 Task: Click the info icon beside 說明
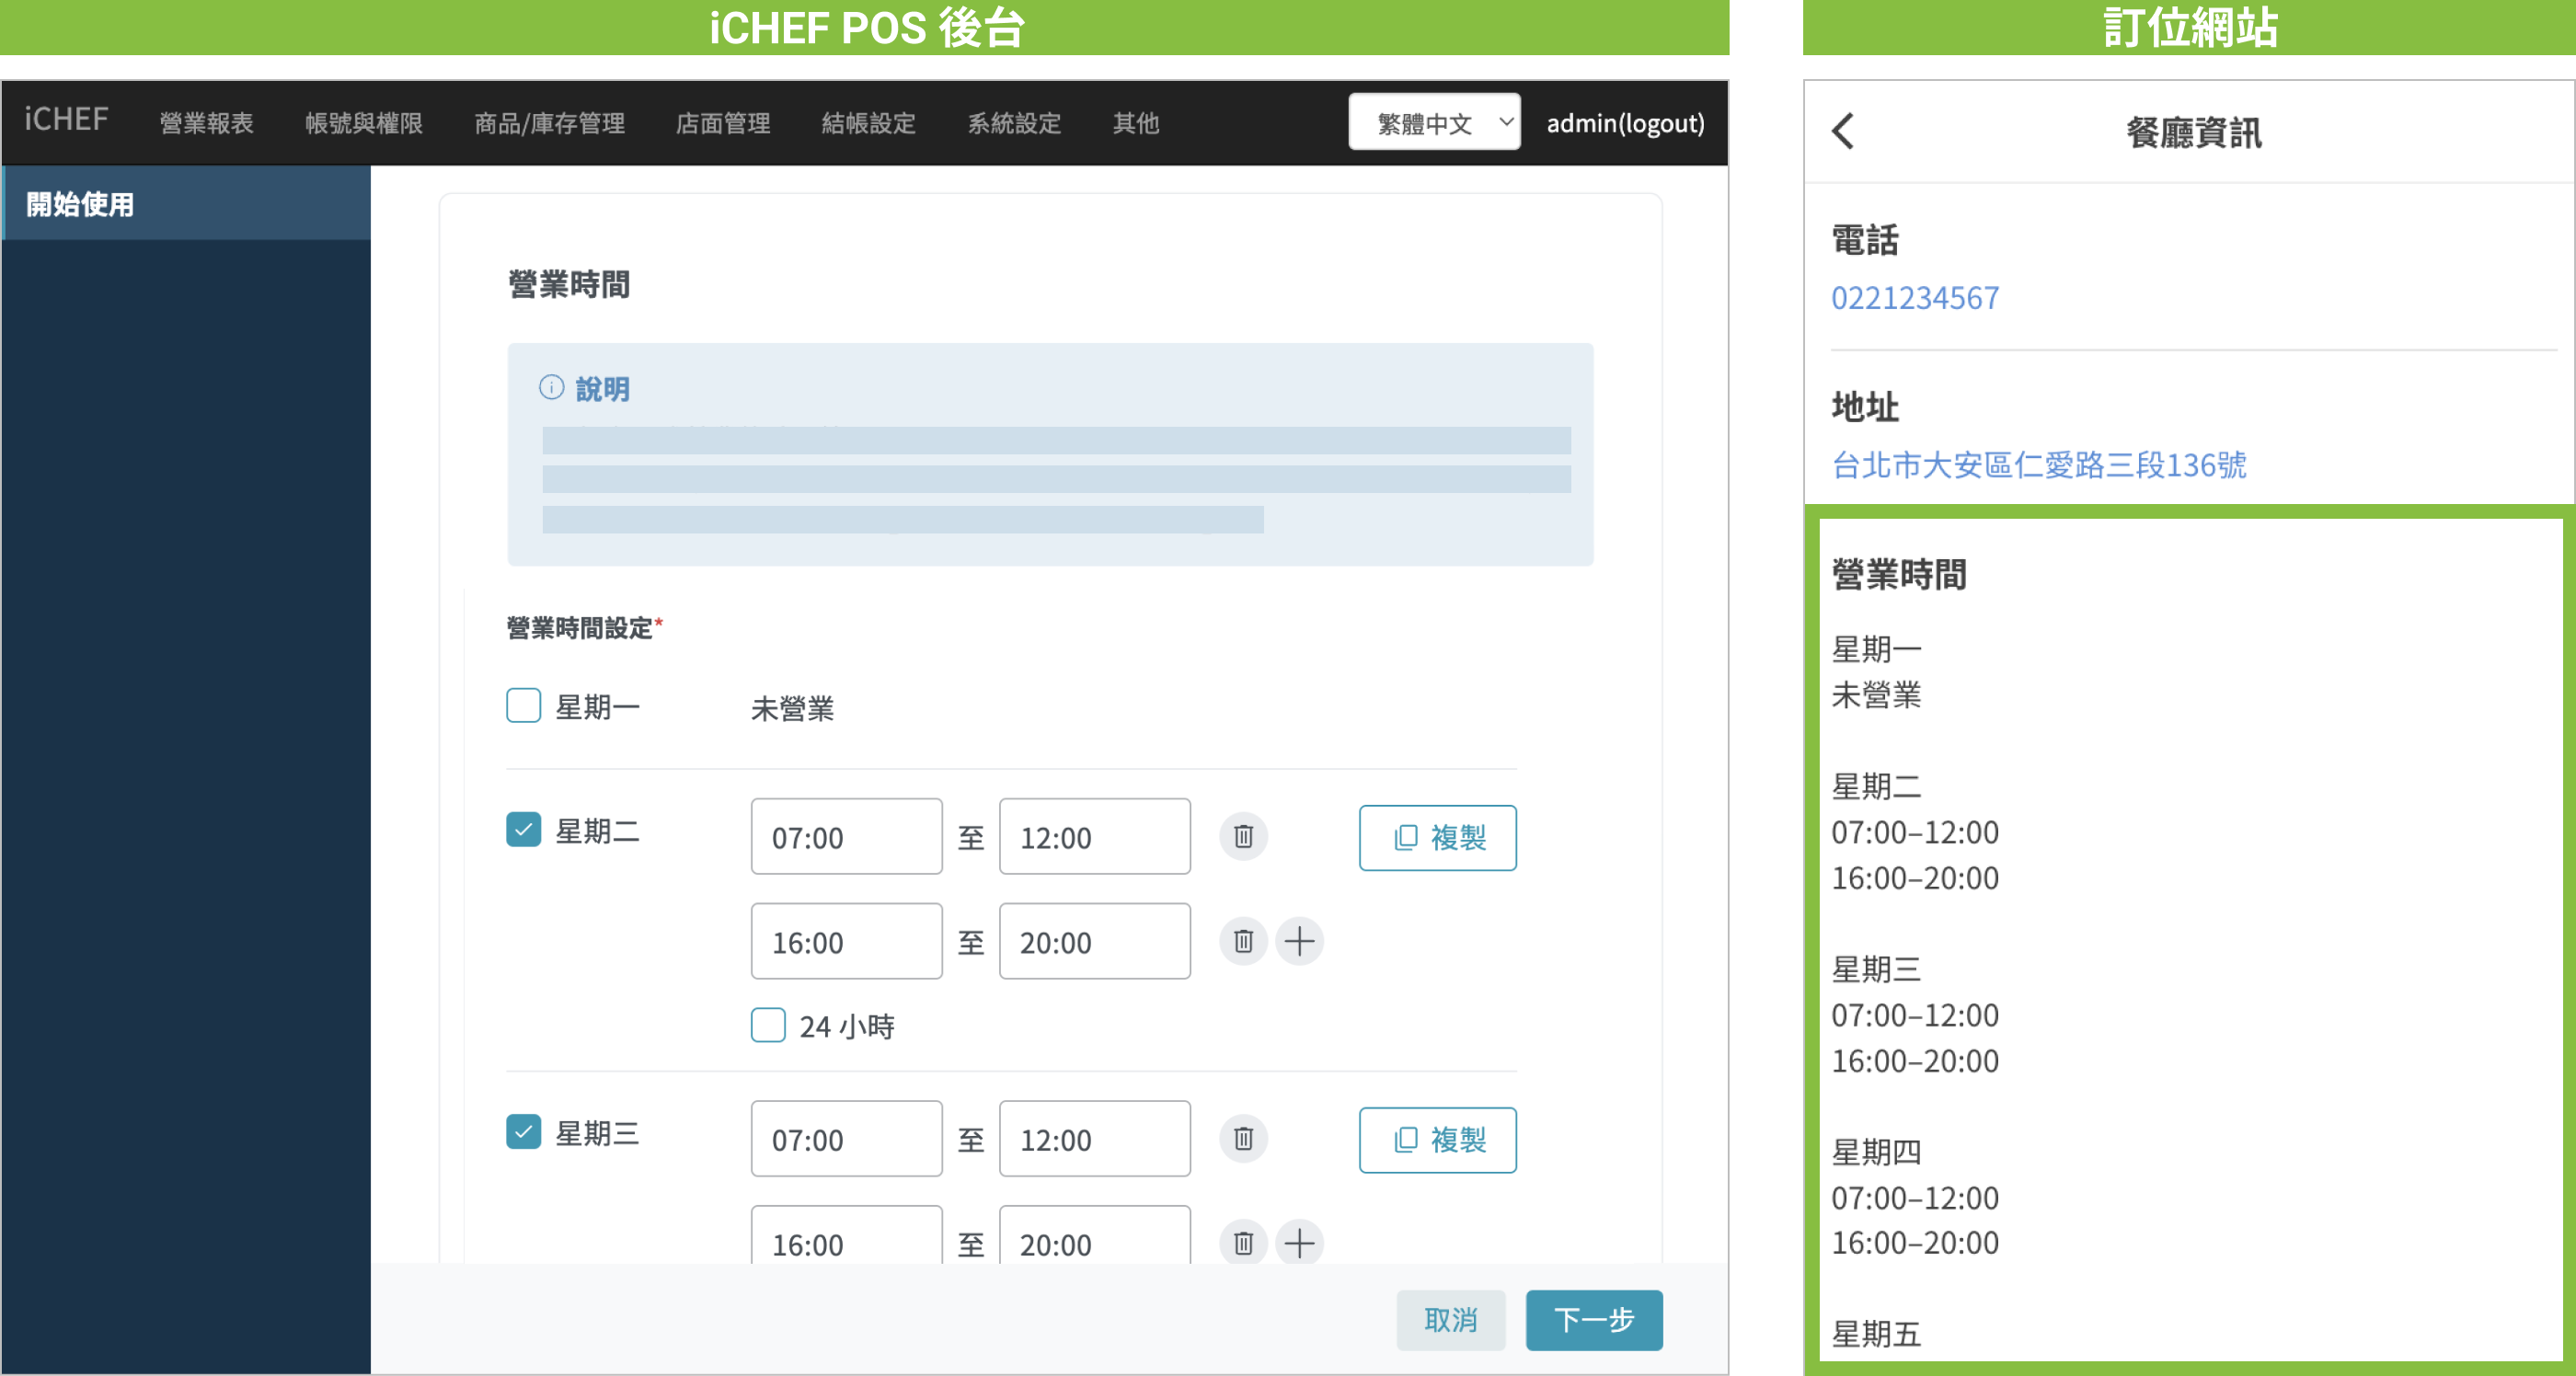pos(553,388)
